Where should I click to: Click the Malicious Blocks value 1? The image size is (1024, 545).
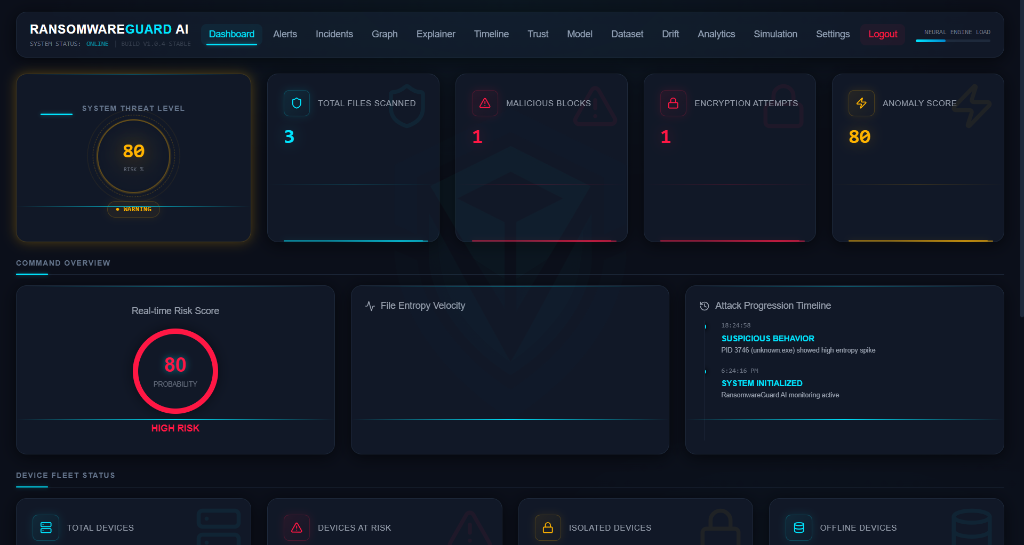pyautogui.click(x=477, y=137)
